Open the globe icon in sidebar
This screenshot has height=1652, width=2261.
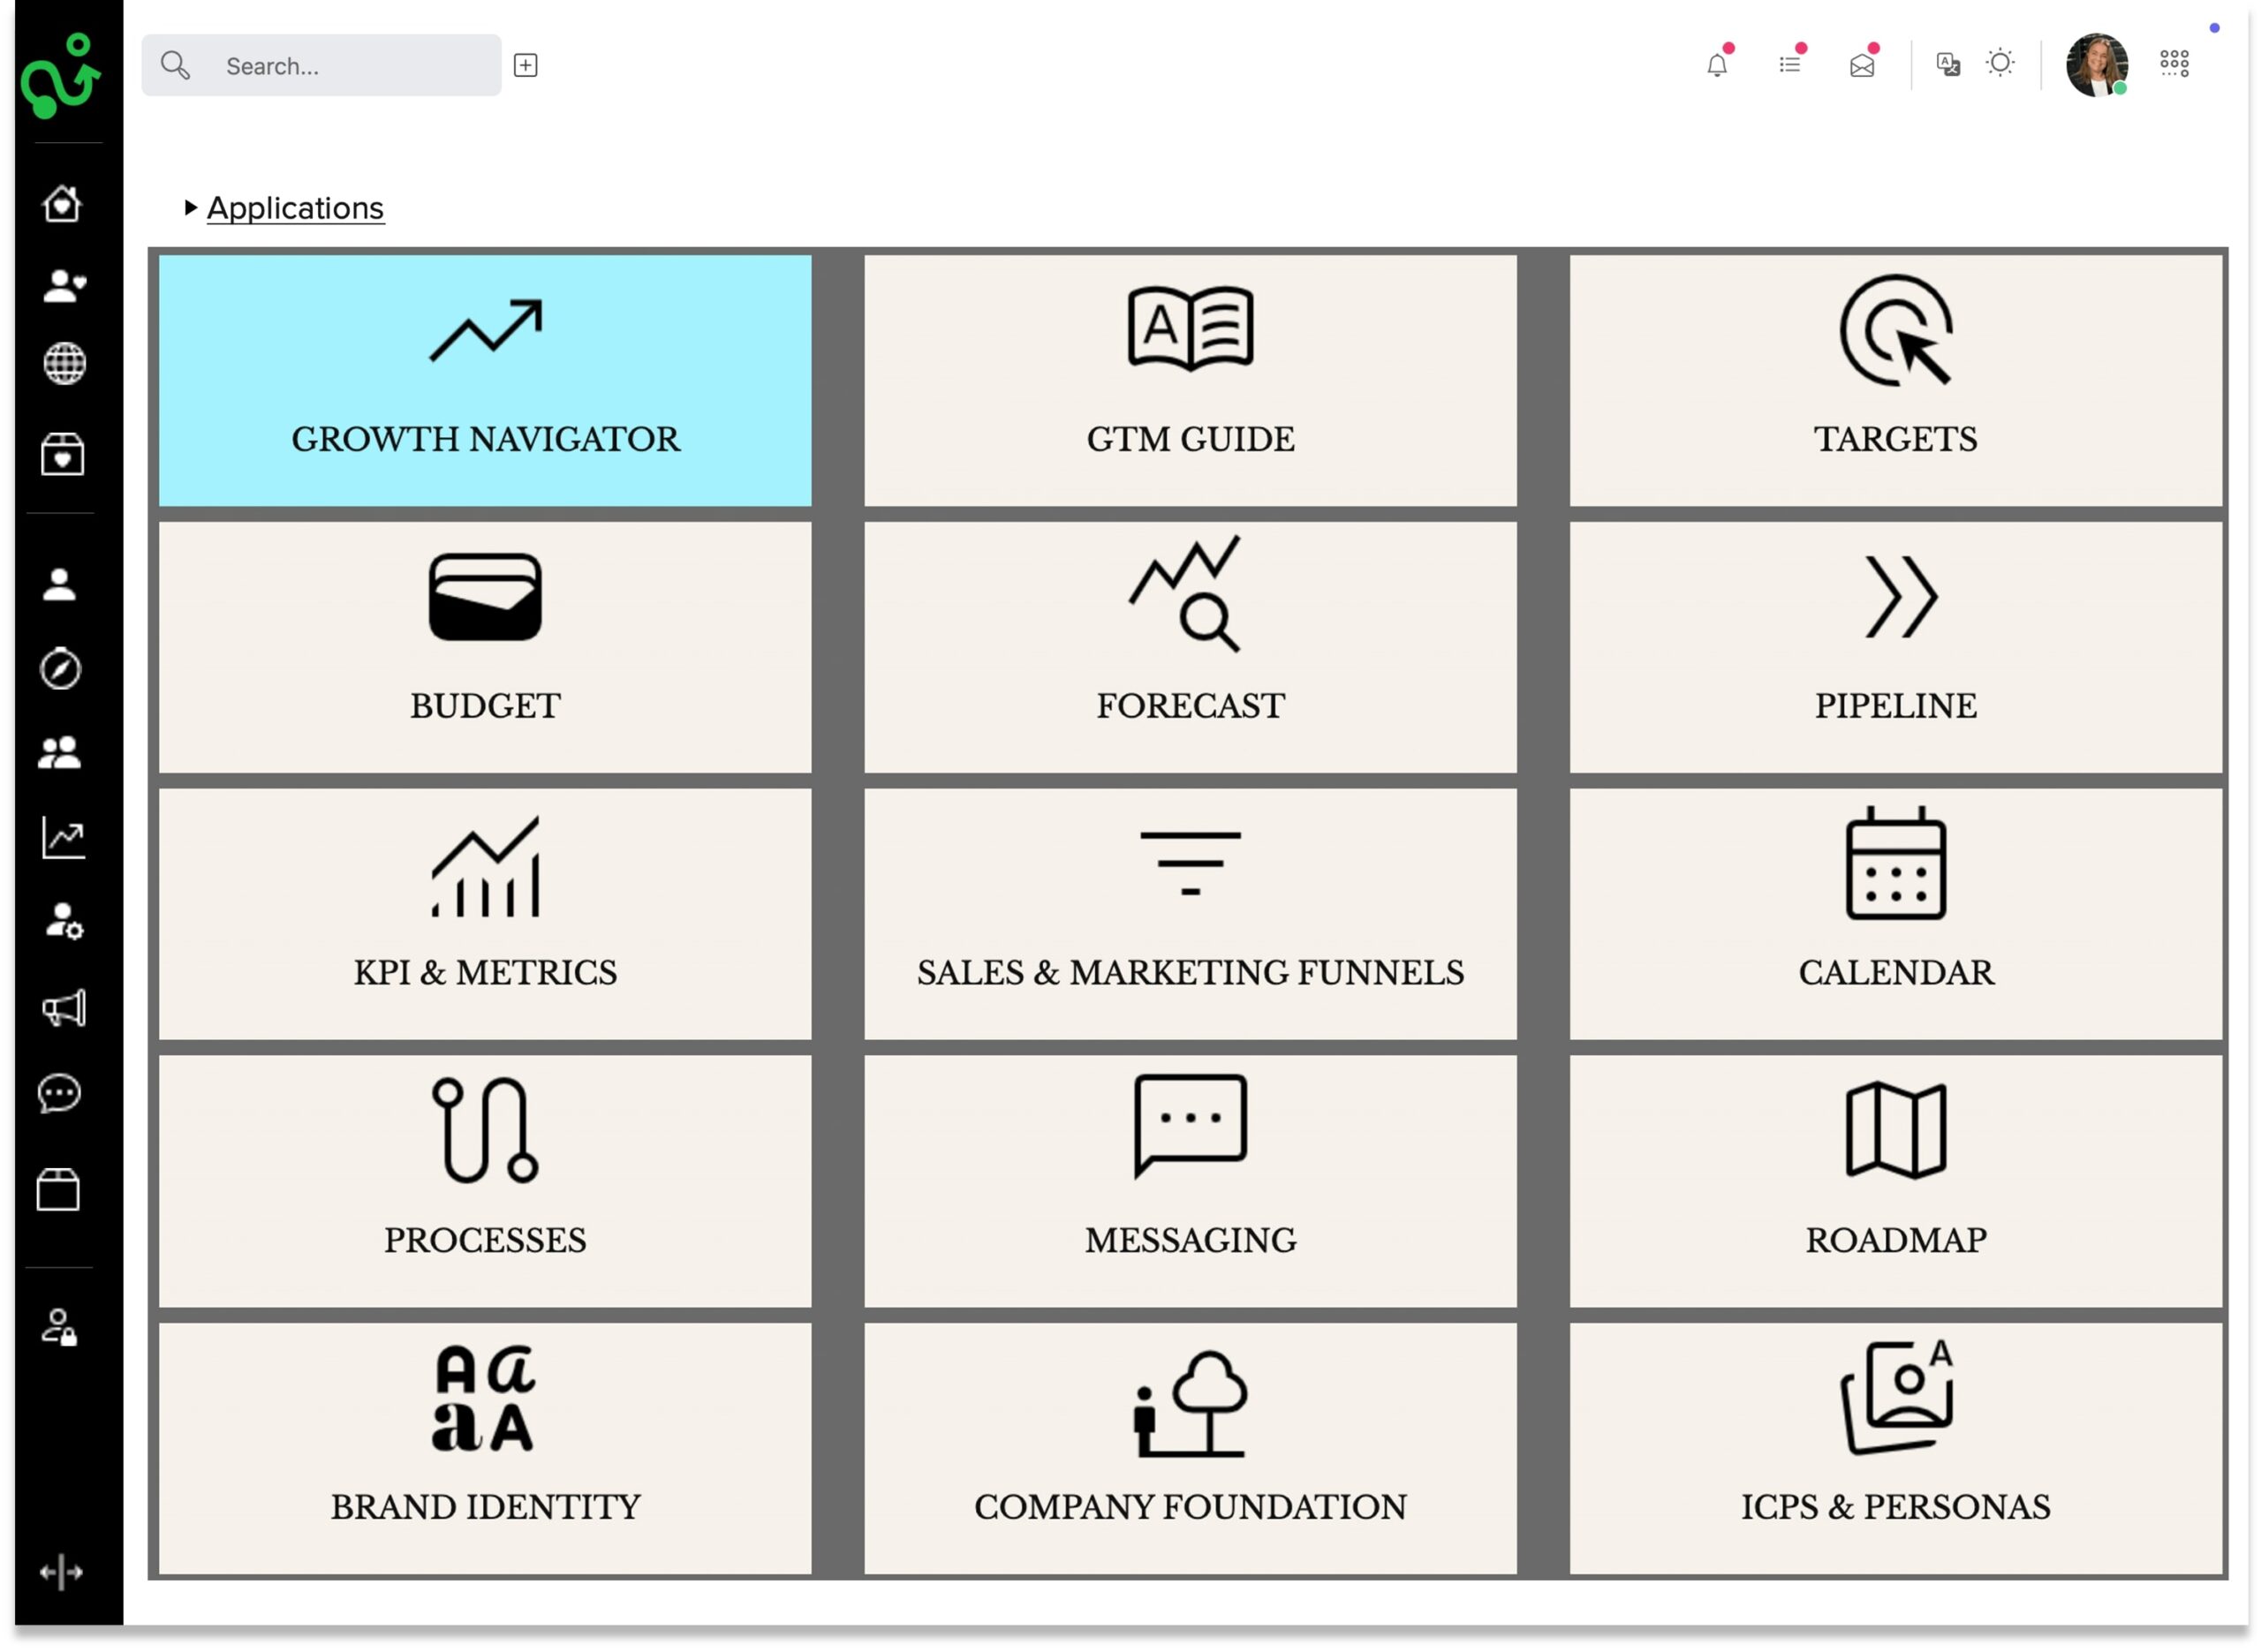pyautogui.click(x=64, y=364)
